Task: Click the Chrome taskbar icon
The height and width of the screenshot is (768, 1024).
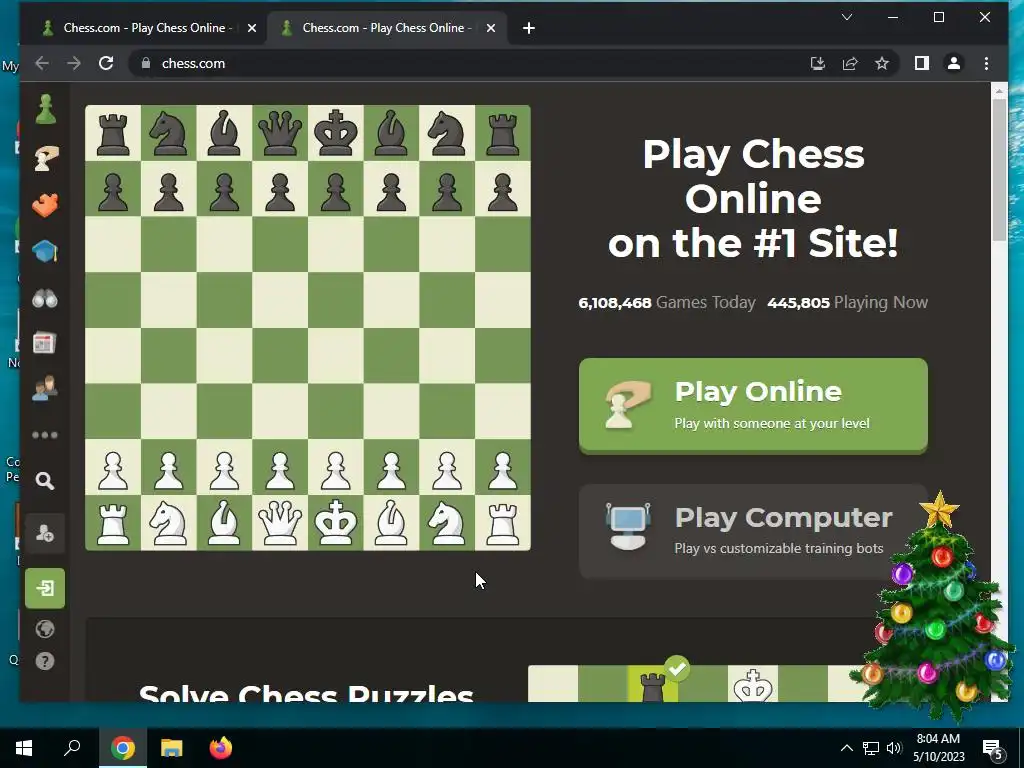Action: click(122, 748)
